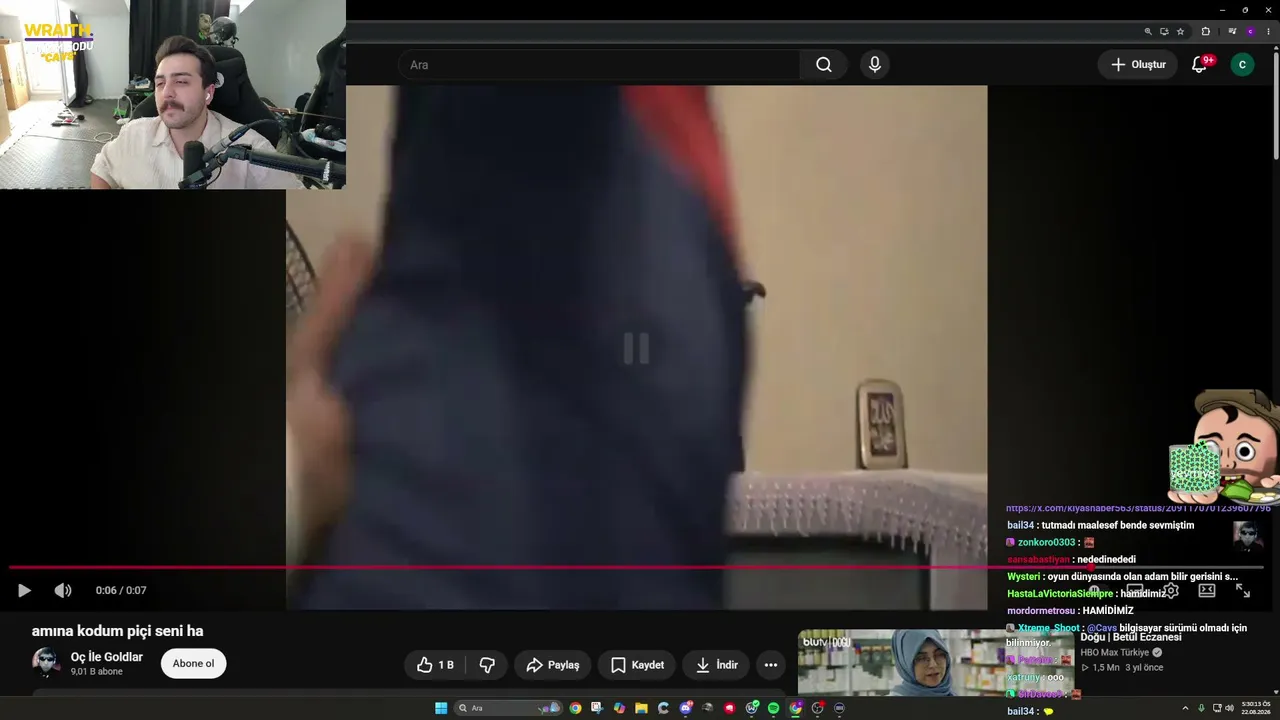Open Spotify from the taskbar

click(x=773, y=708)
